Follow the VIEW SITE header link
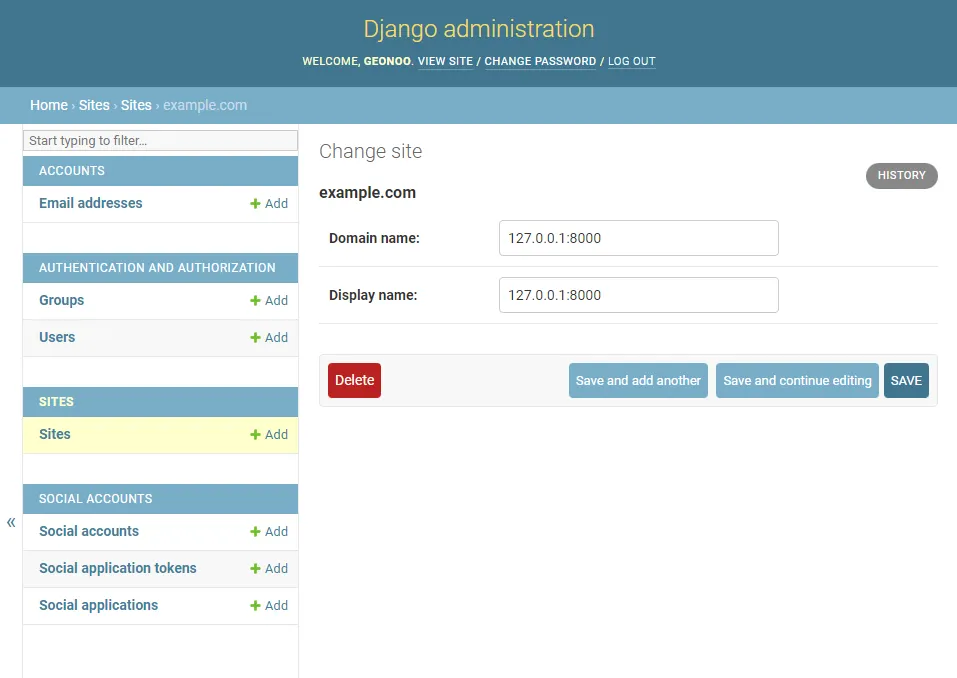957x678 pixels. 446,61
